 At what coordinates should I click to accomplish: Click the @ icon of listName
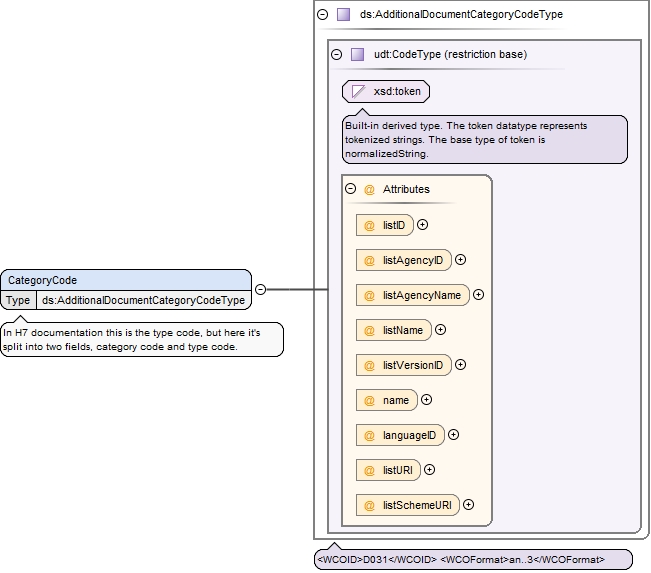tap(369, 331)
